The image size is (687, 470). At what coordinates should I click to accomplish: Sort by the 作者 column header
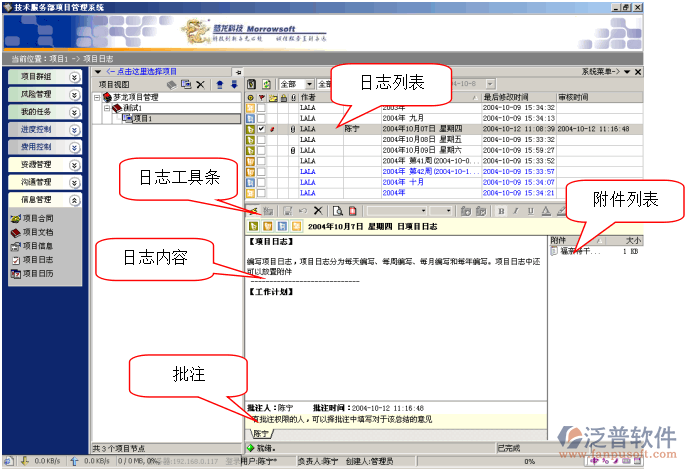click(321, 97)
